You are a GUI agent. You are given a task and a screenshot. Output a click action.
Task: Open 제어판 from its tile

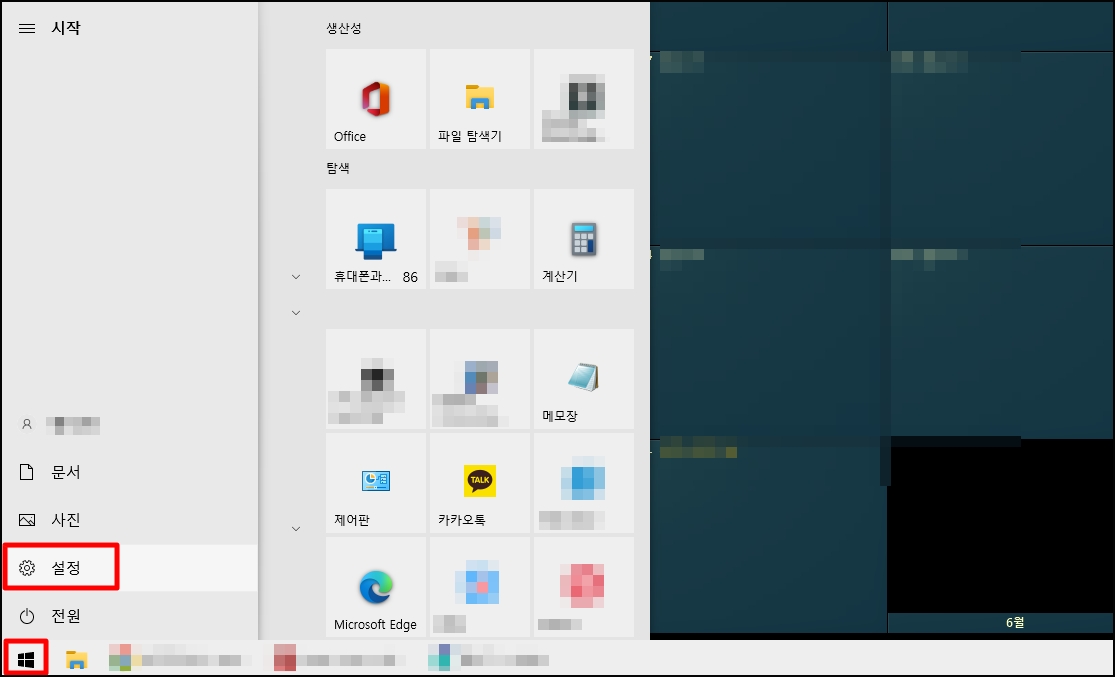(x=375, y=483)
